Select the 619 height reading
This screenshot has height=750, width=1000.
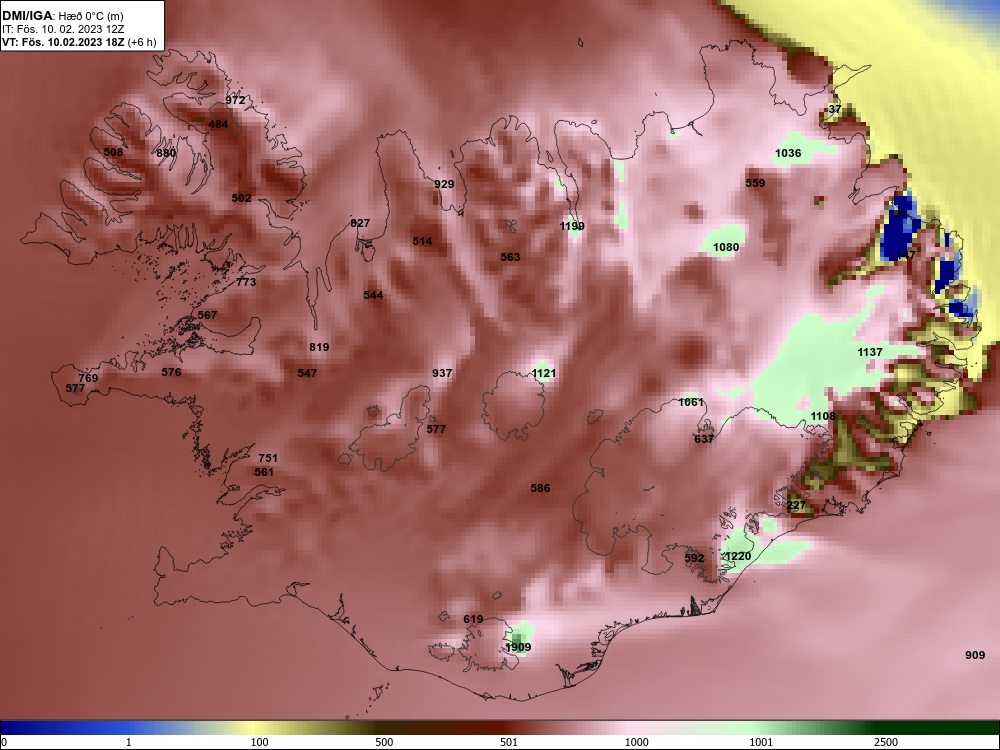[473, 619]
